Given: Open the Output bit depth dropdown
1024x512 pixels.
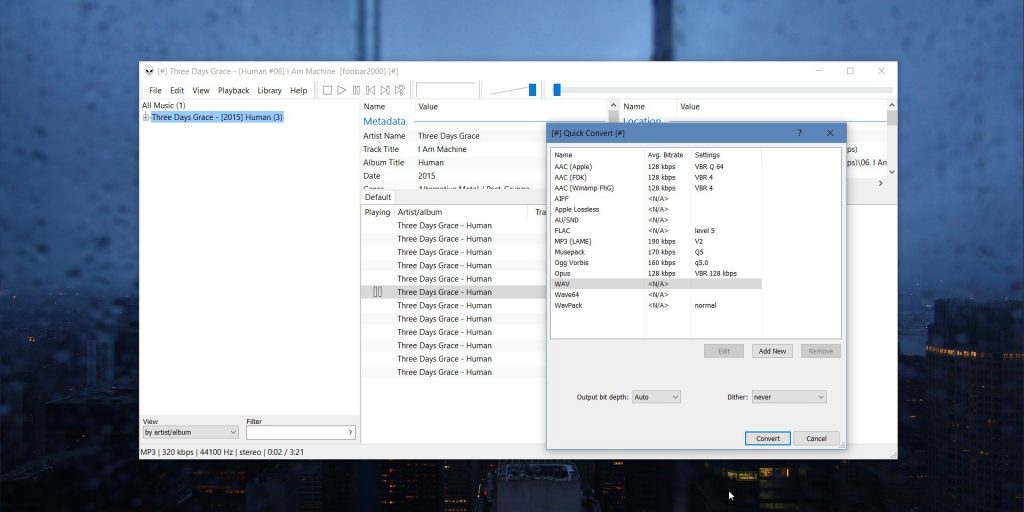Looking at the screenshot, I should pyautogui.click(x=656, y=396).
